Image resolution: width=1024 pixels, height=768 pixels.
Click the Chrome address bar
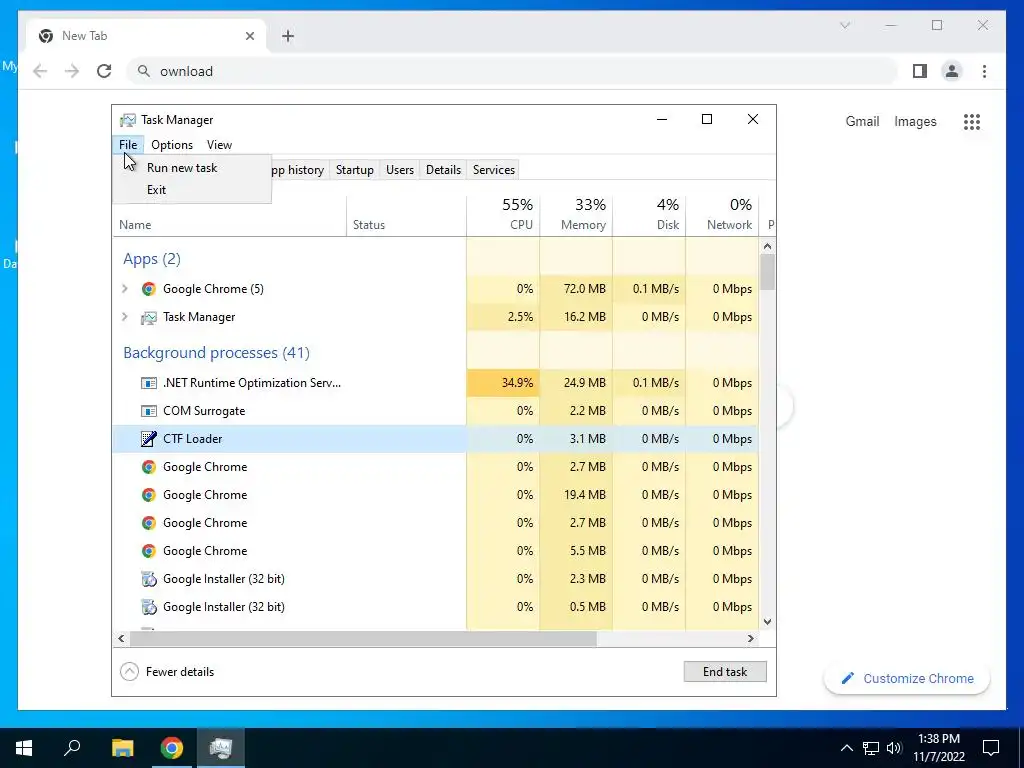[512, 71]
